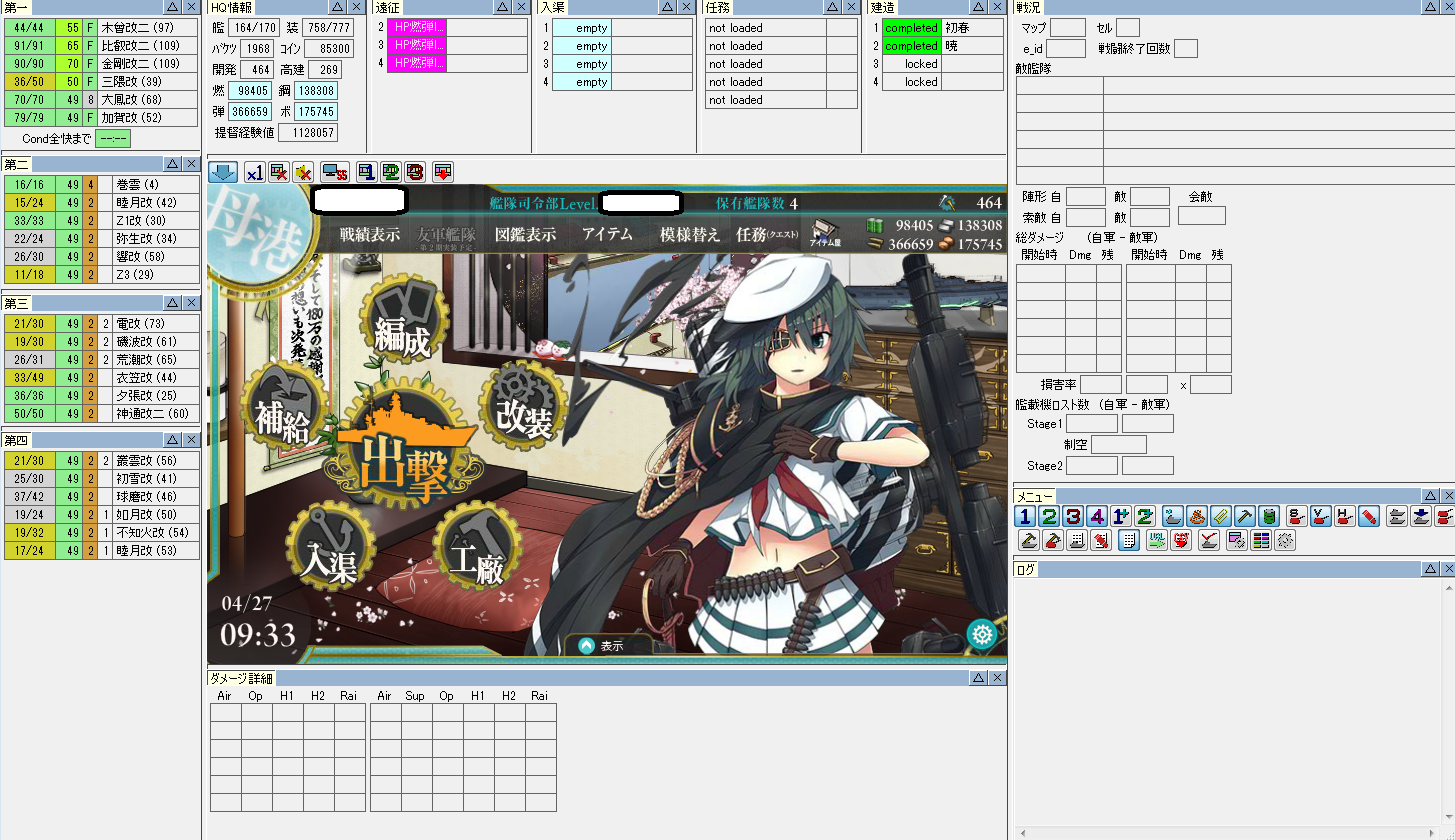
Task: Click the hammer icon in メニュー first row
Action: tap(1245, 516)
